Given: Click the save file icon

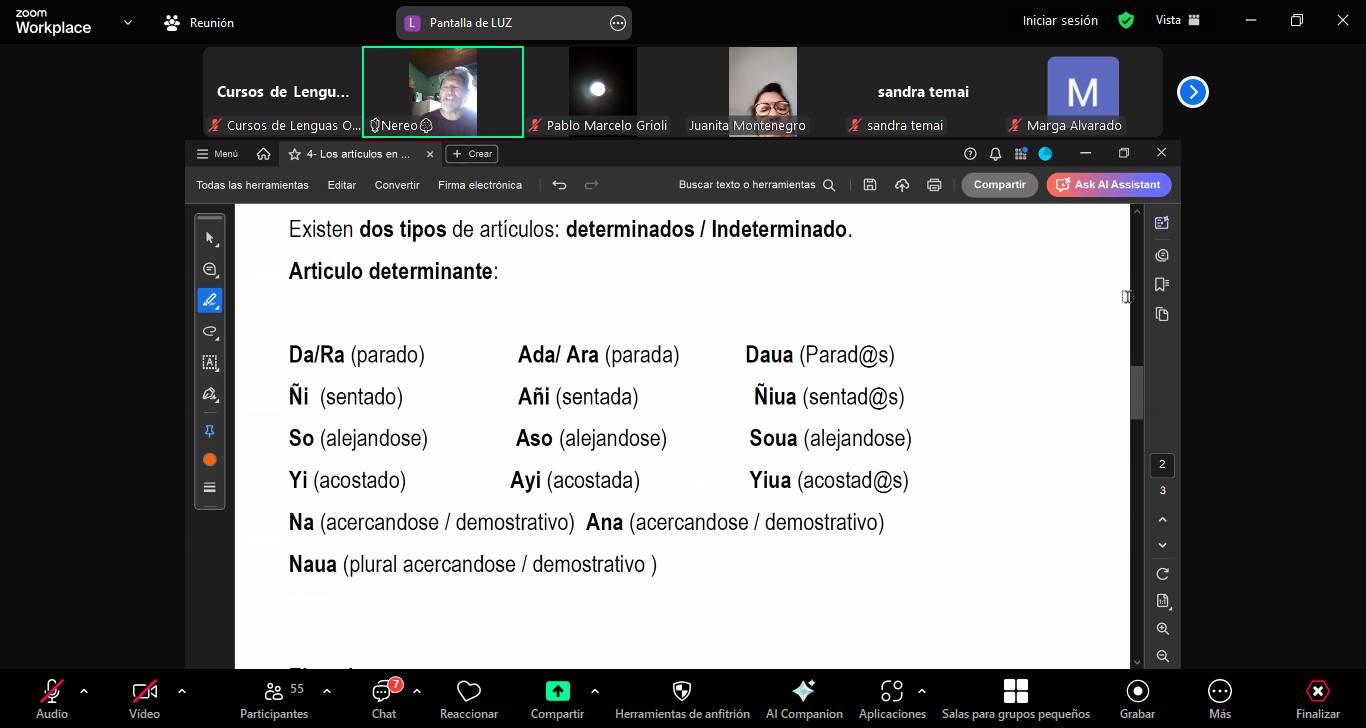Looking at the screenshot, I should click(870, 185).
